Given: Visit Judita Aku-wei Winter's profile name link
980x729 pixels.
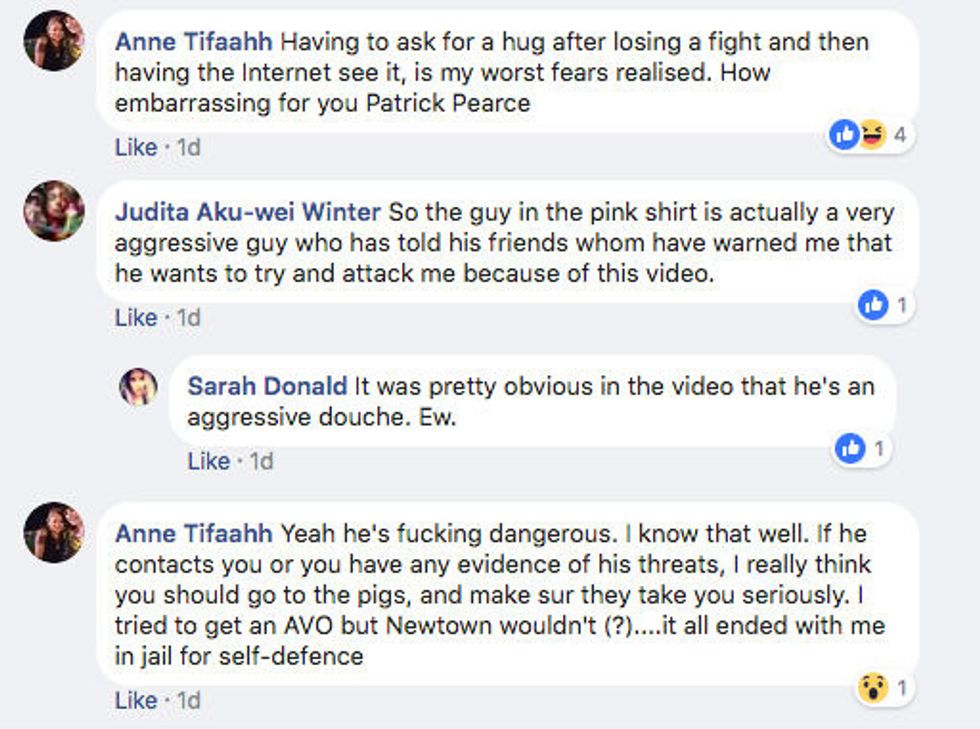Looking at the screenshot, I should (x=247, y=213).
